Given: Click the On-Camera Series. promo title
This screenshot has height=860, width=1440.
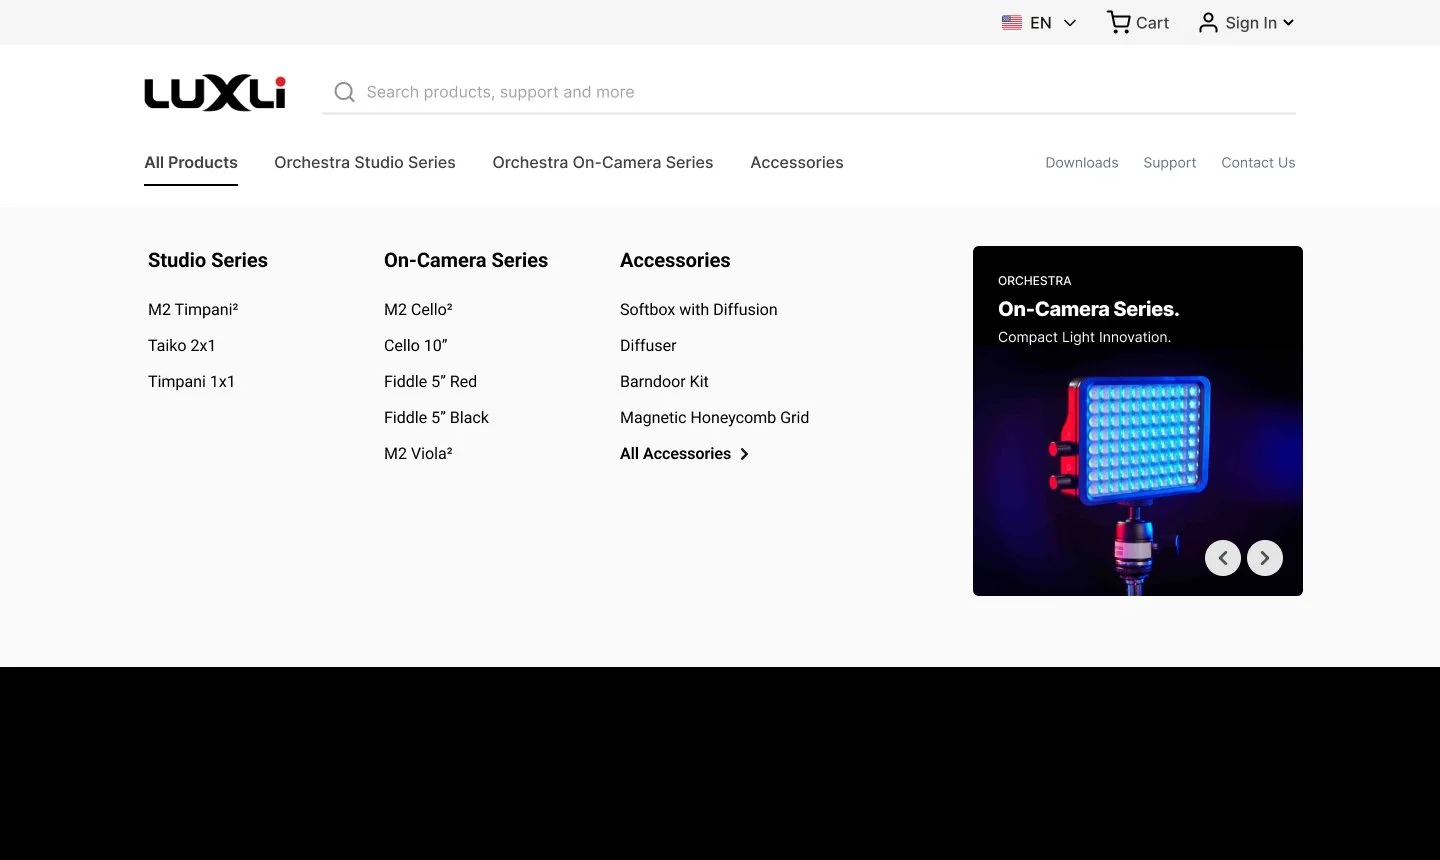Looking at the screenshot, I should tap(1089, 309).
